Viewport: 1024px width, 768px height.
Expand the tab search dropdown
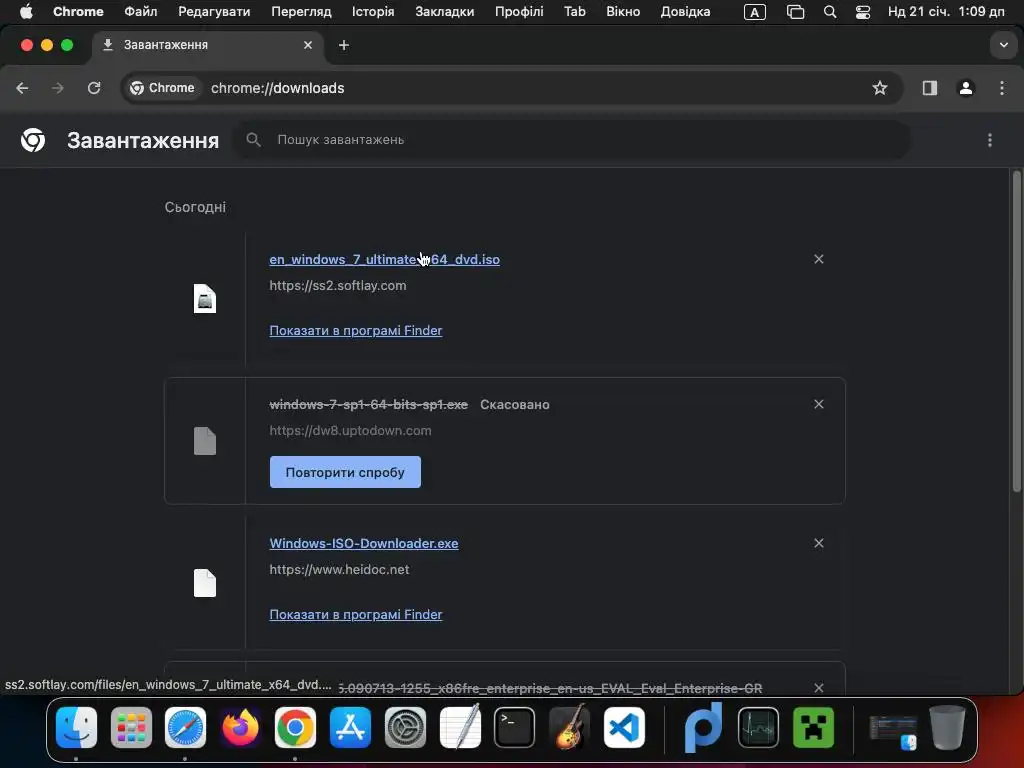(1003, 45)
